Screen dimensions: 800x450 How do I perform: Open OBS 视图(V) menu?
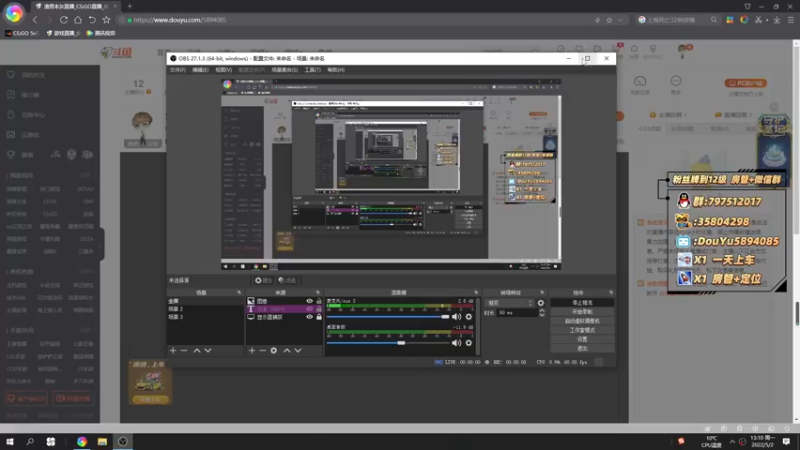223,70
